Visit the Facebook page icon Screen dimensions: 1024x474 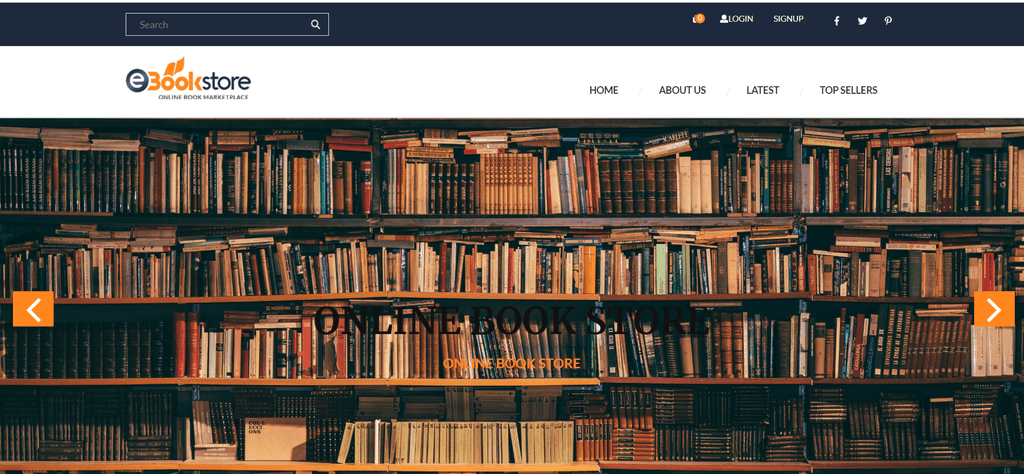point(837,21)
